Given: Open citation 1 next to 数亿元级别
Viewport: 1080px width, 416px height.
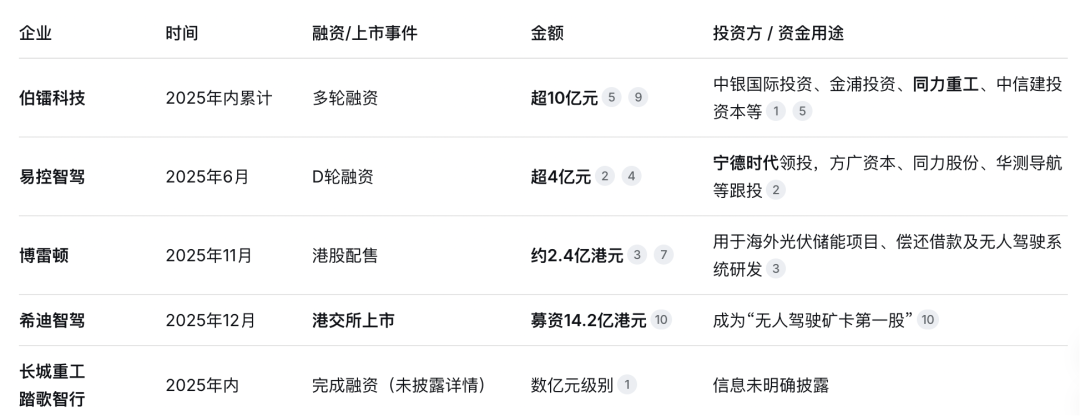Looking at the screenshot, I should tap(626, 385).
